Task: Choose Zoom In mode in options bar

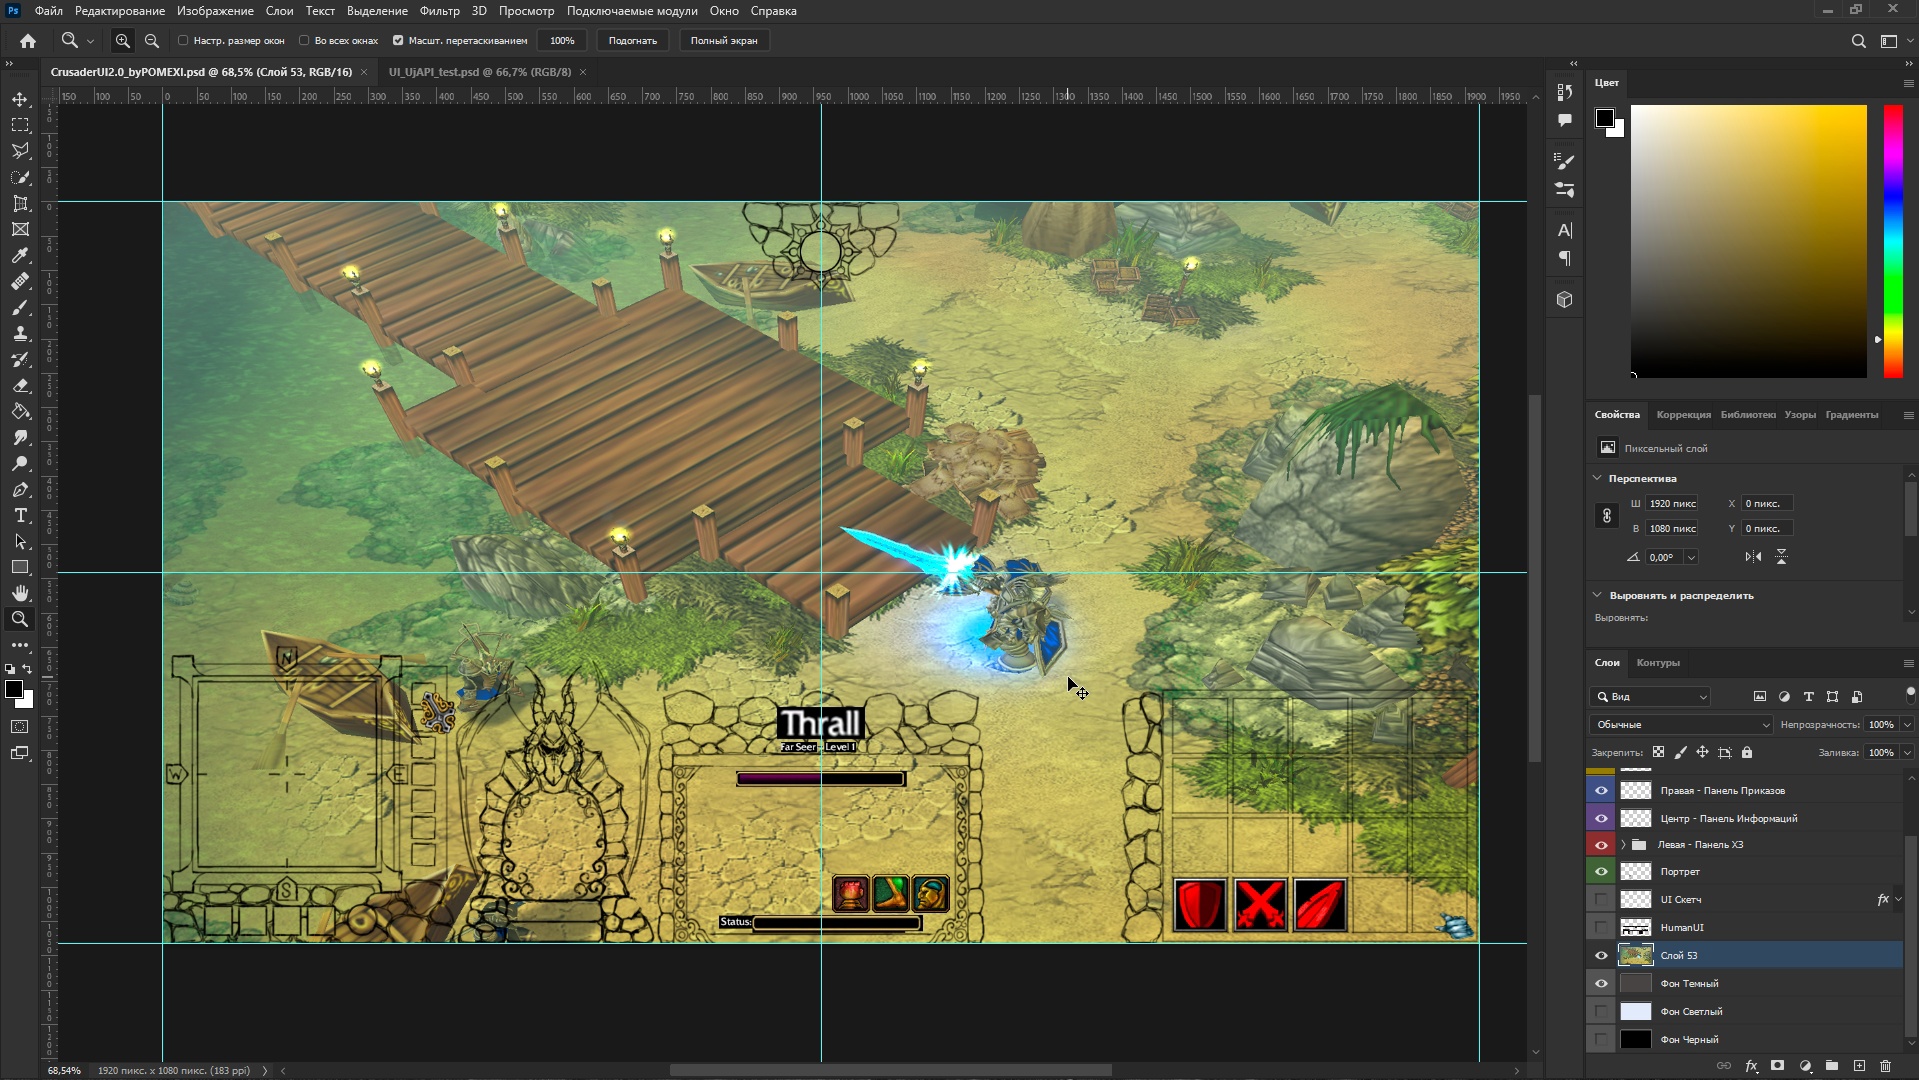Action: (x=123, y=41)
